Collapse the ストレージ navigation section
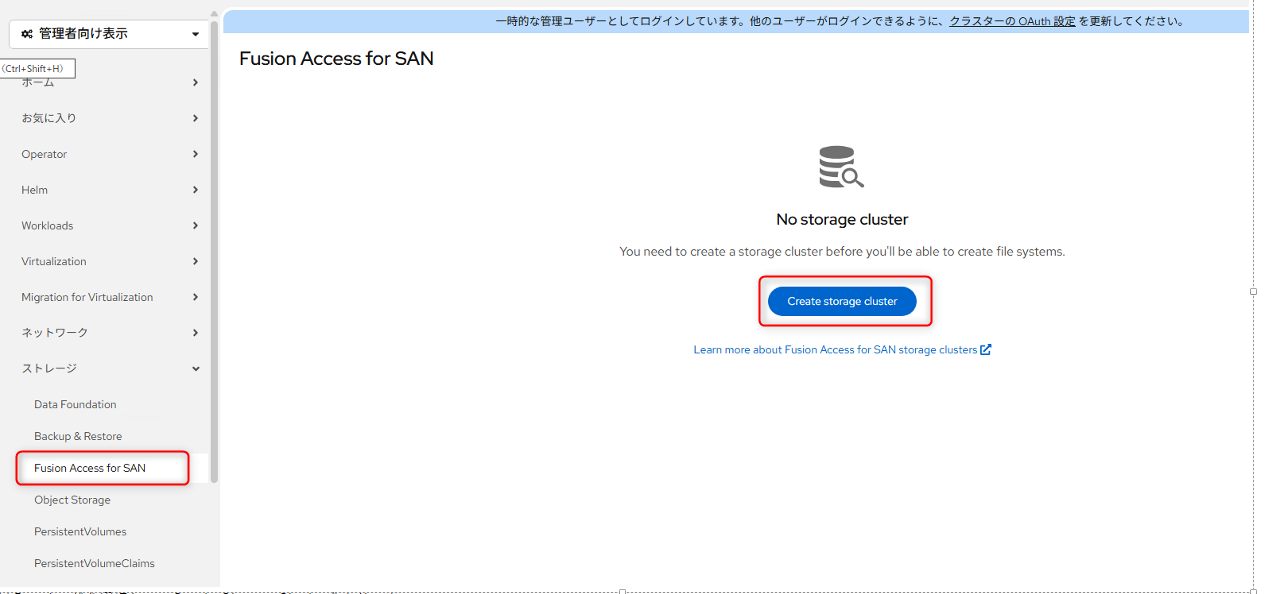The width and height of the screenshot is (1266, 594). tap(110, 369)
